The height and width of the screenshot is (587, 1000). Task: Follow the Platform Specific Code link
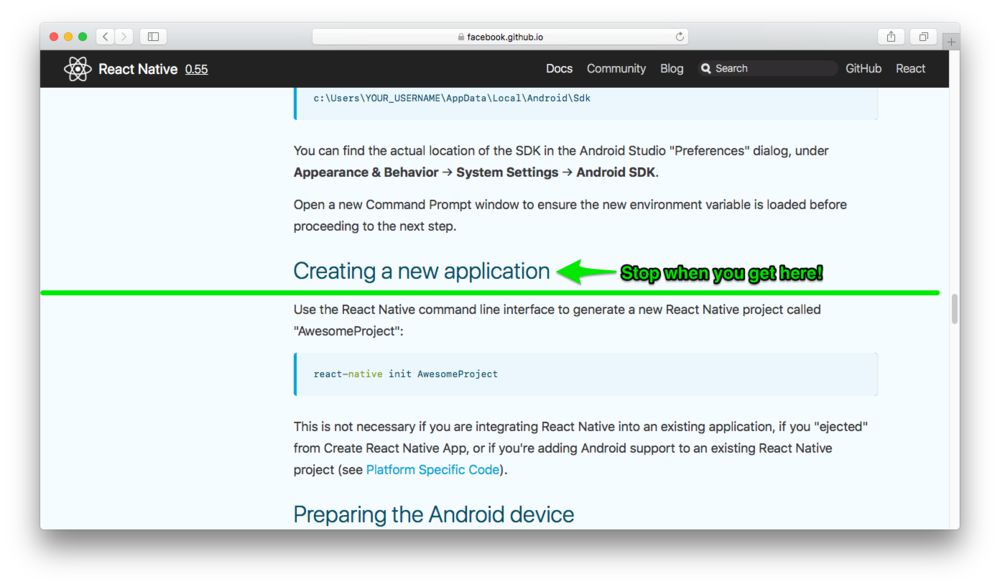(432, 470)
